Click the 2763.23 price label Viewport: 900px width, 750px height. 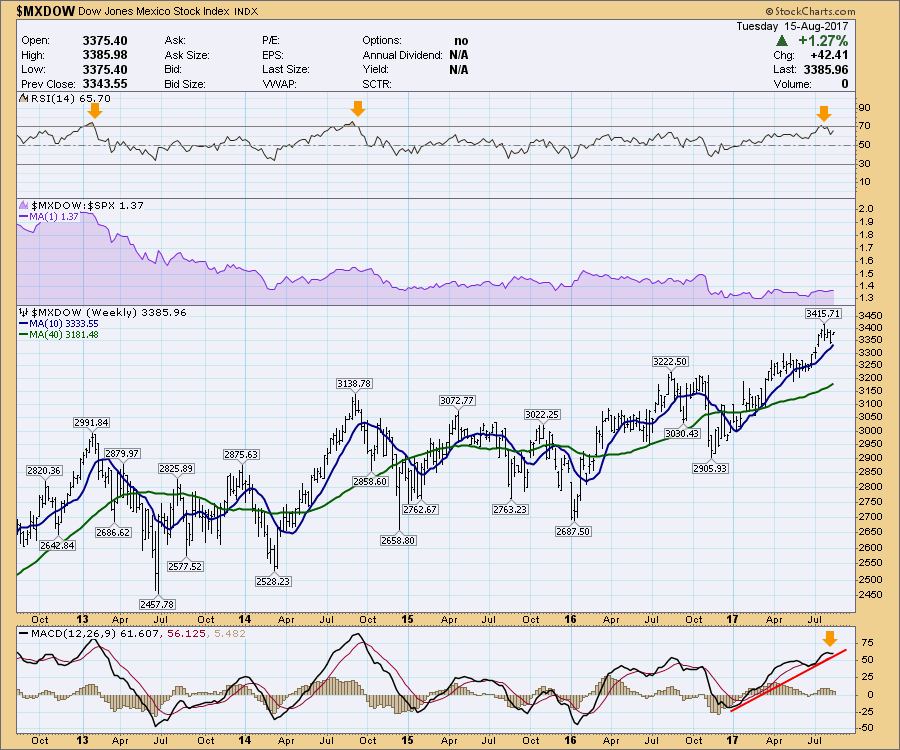pyautogui.click(x=510, y=509)
